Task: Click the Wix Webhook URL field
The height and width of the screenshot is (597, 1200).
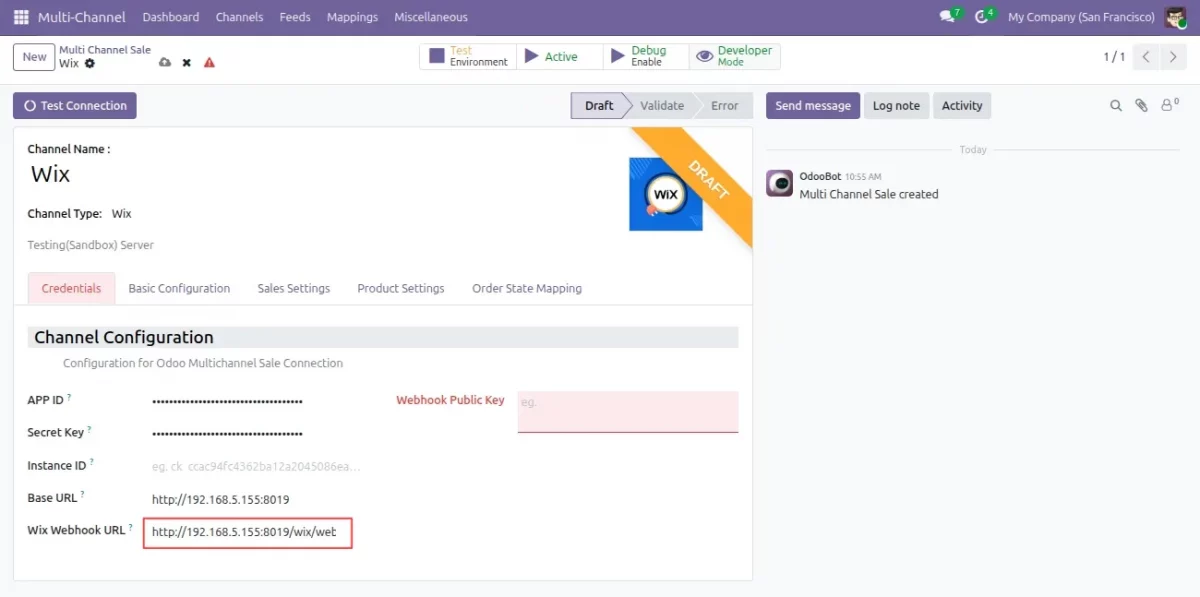Action: coord(248,532)
